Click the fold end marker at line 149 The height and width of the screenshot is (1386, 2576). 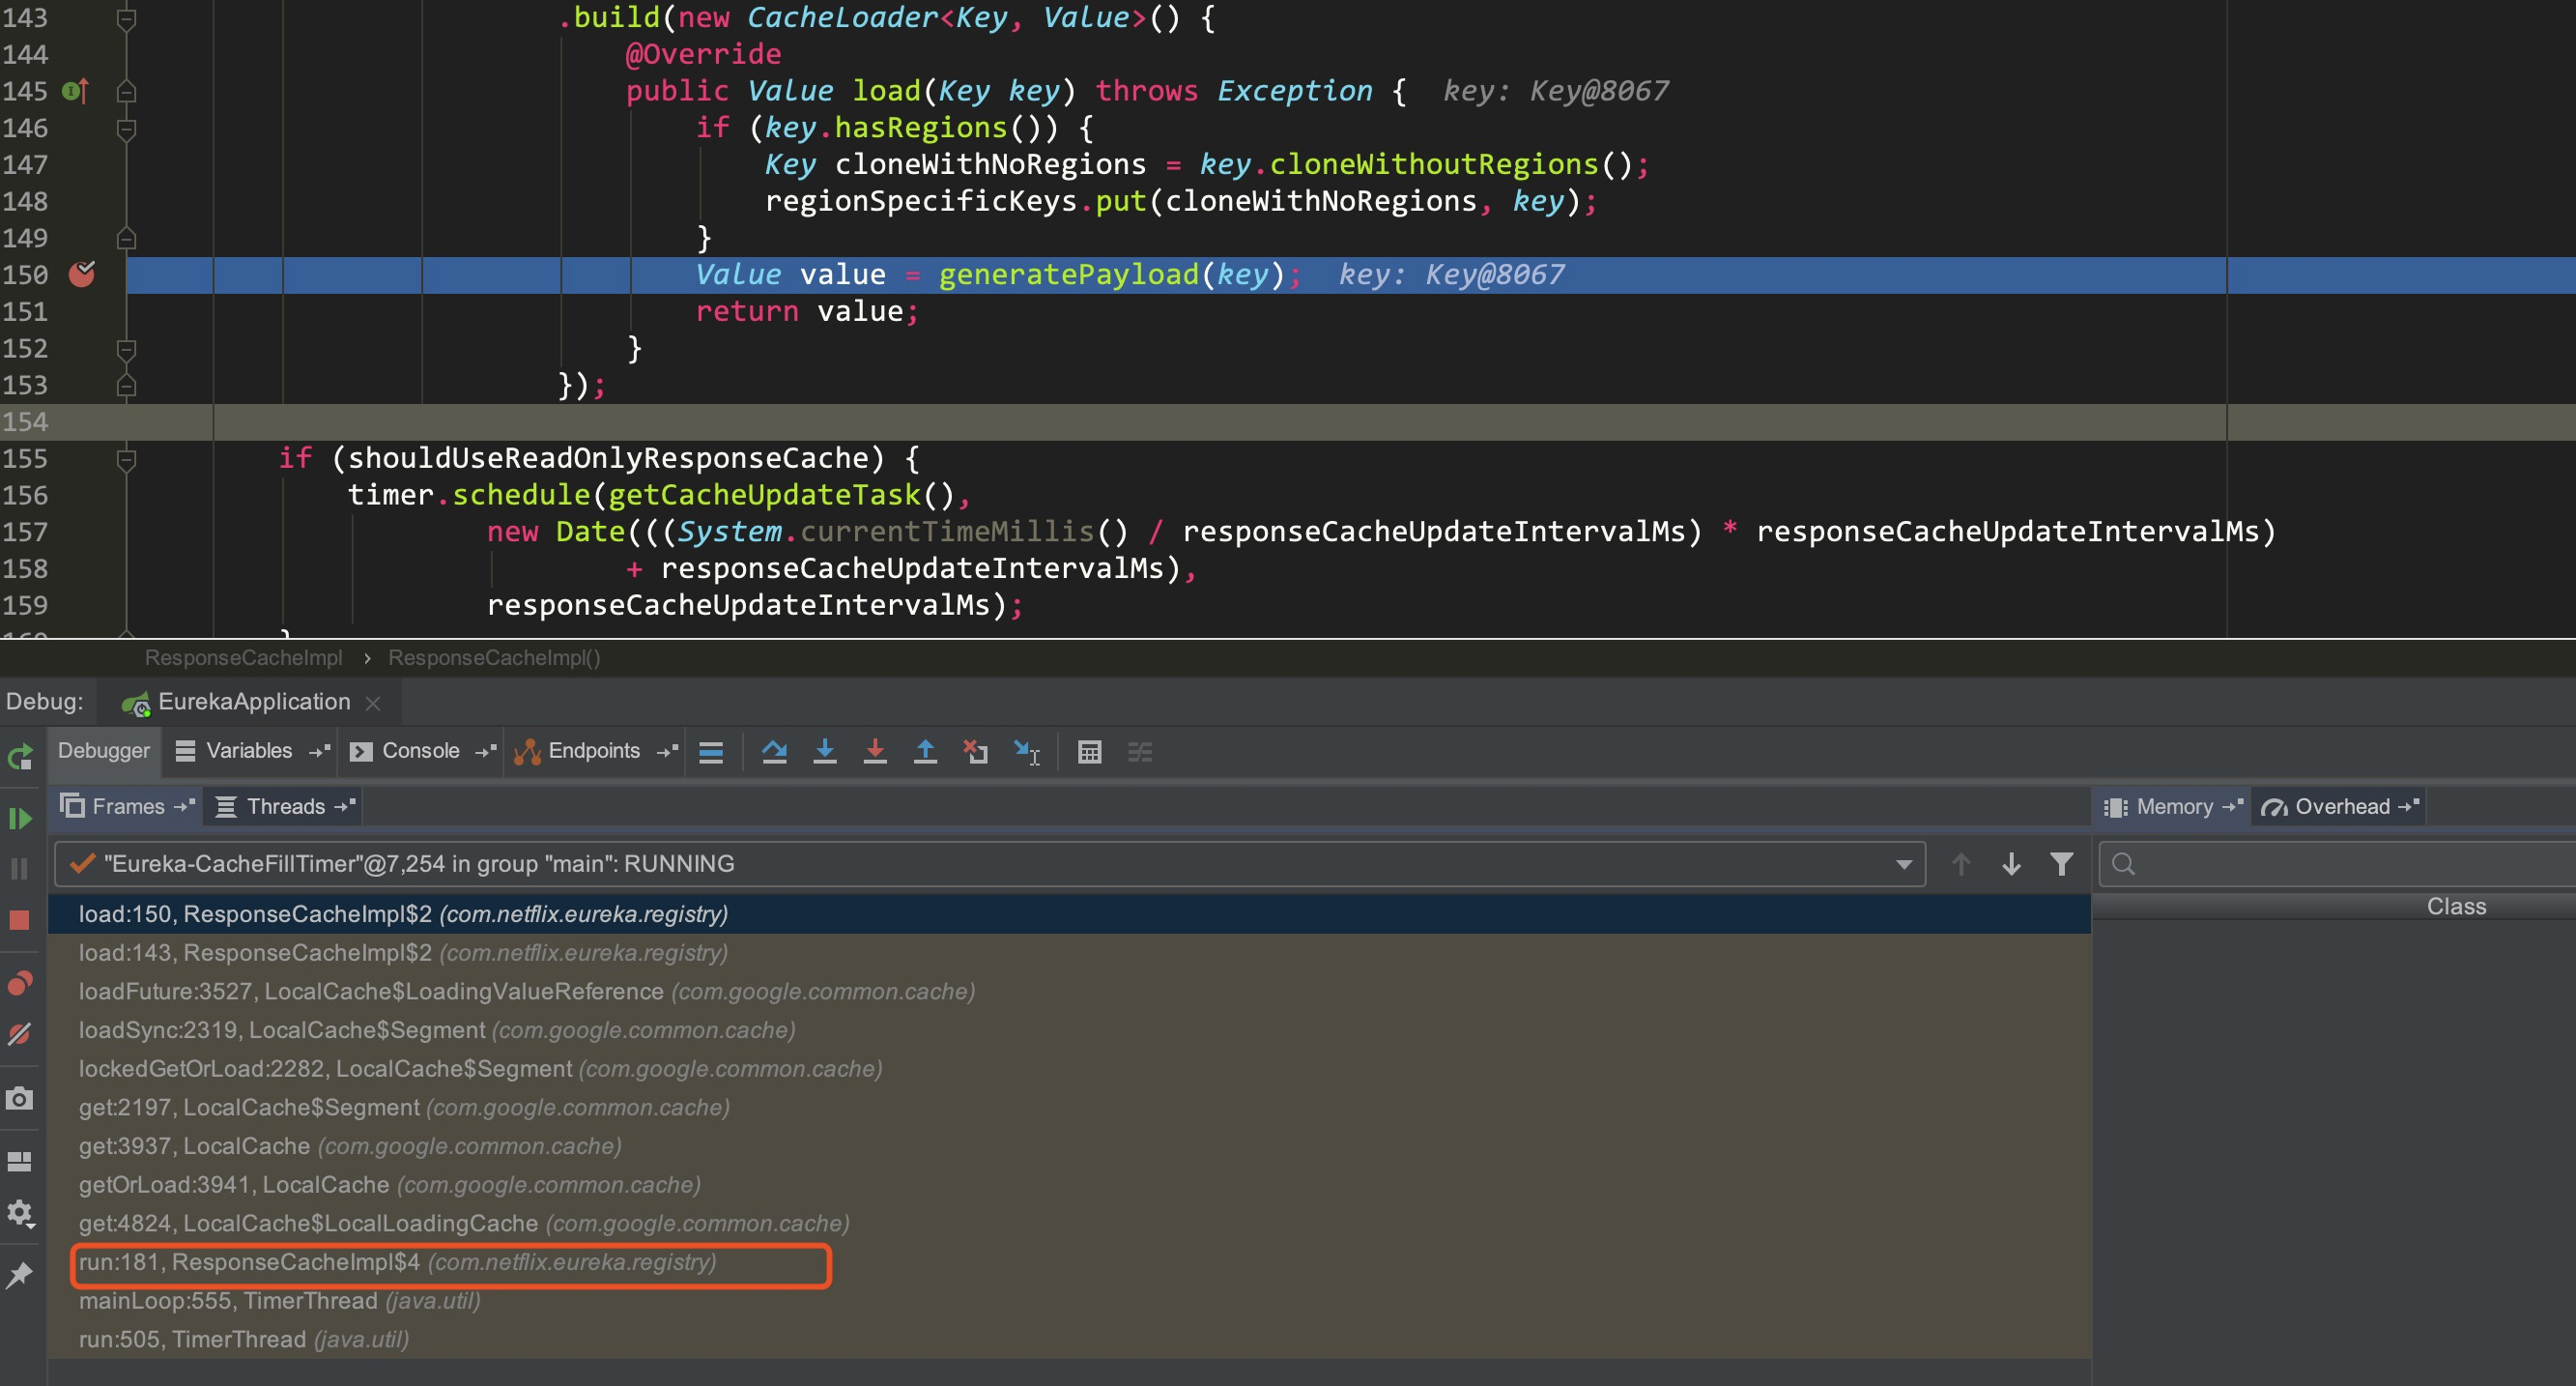point(126,238)
